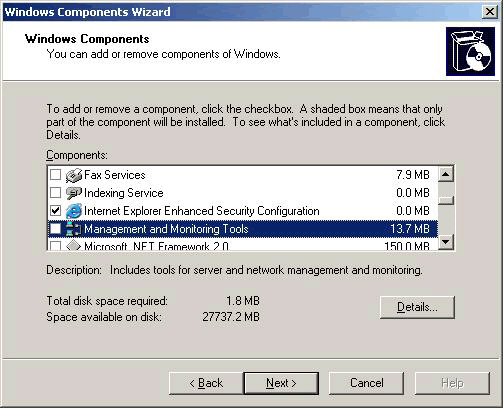Click the Components: list label
This screenshot has width=503, height=408.
(77, 155)
